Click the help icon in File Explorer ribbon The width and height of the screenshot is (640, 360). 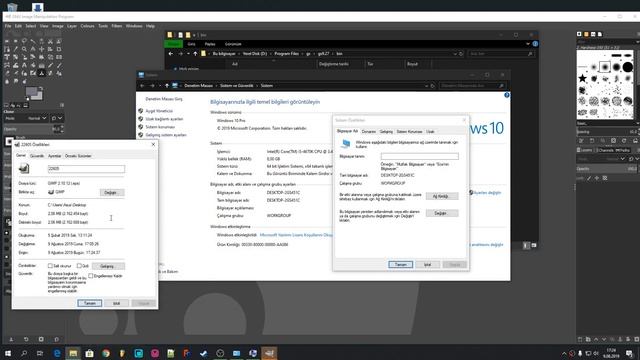coord(535,44)
